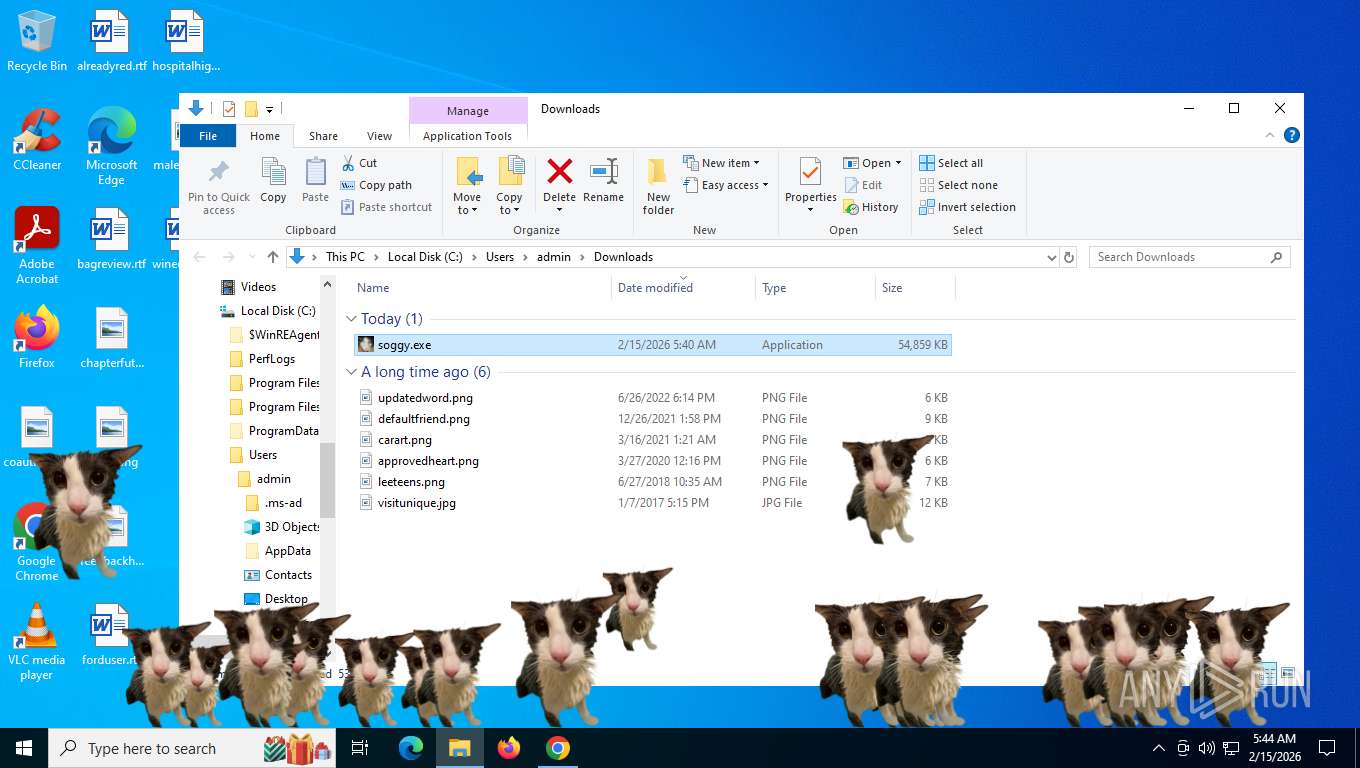Open the taskbar notification center
1360x768 pixels.
(1327, 748)
